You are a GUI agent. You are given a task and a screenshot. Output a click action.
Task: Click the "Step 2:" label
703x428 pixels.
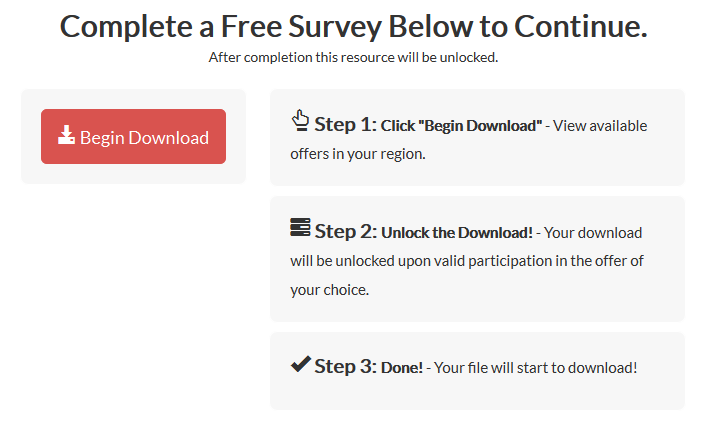click(345, 232)
